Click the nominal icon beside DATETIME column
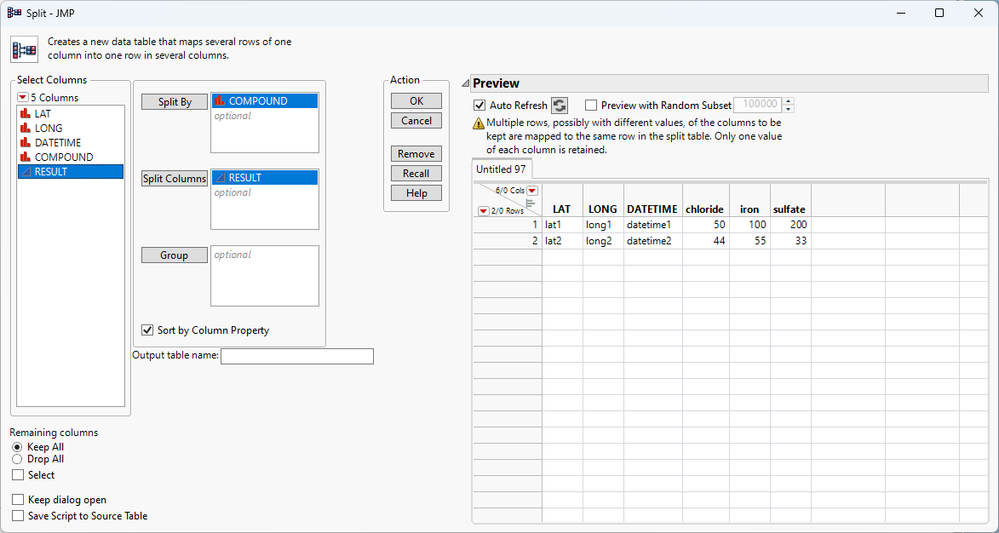The image size is (999, 533). 25,143
